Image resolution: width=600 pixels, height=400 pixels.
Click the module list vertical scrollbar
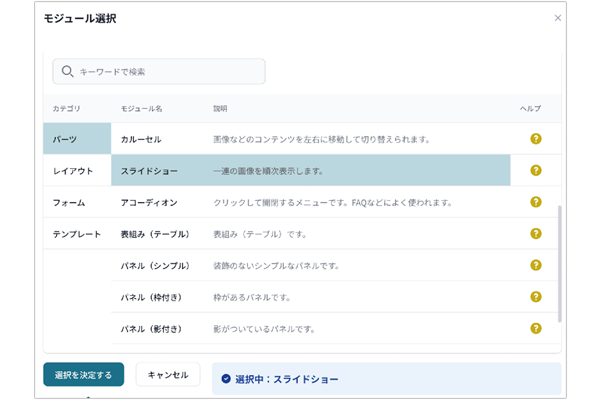(x=558, y=260)
